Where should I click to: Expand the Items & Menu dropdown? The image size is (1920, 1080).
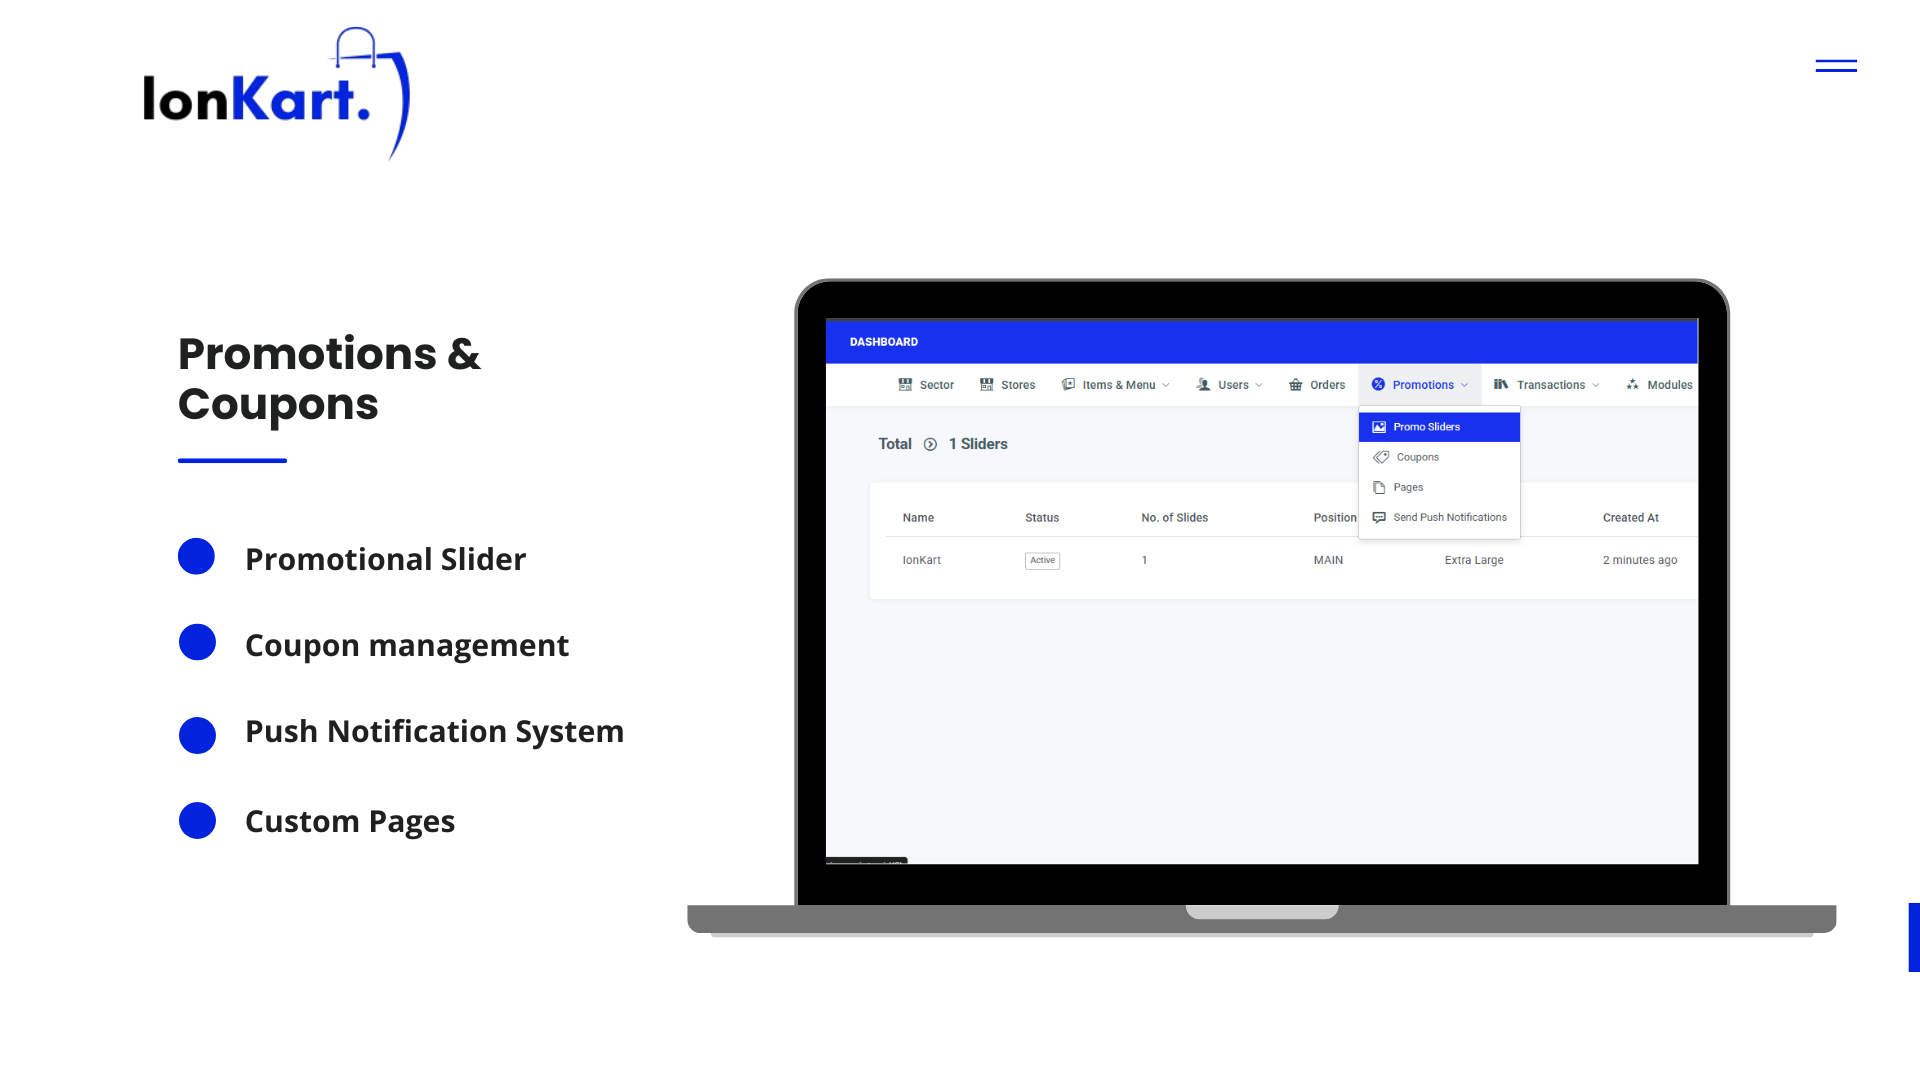coord(1116,384)
